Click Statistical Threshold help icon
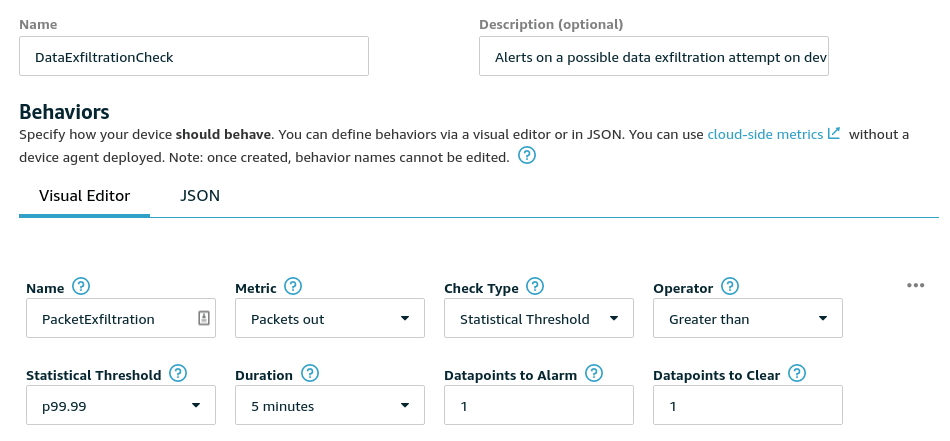This screenshot has height=441, width=950. pyautogui.click(x=178, y=374)
